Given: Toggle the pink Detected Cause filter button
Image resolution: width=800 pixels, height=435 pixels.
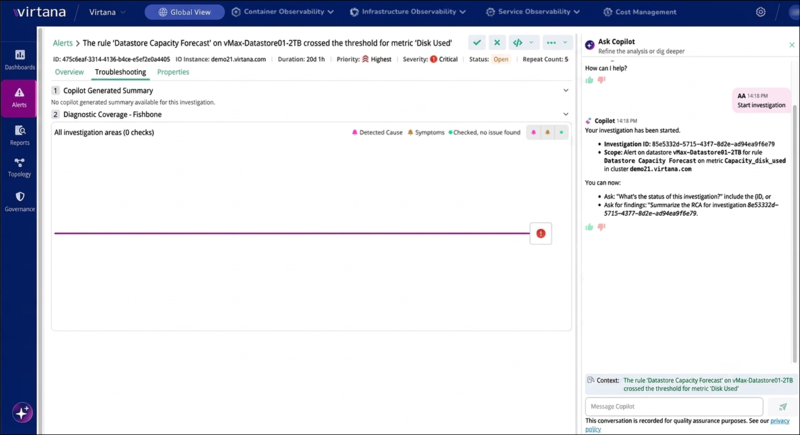Looking at the screenshot, I should coord(534,133).
